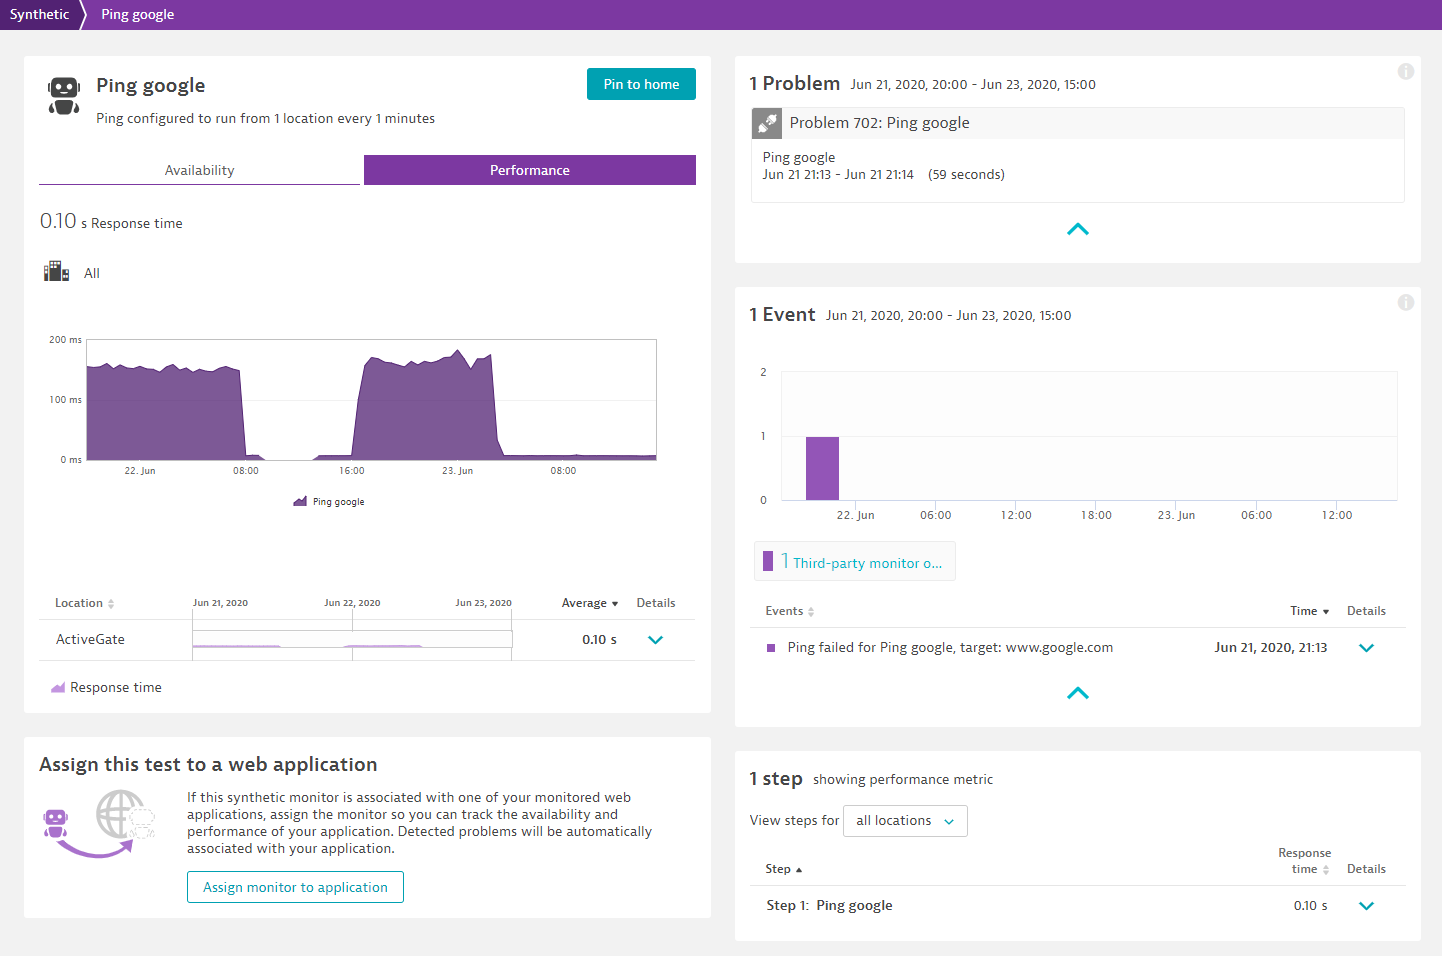Click the info icon on the Event panel

[x=1406, y=302]
